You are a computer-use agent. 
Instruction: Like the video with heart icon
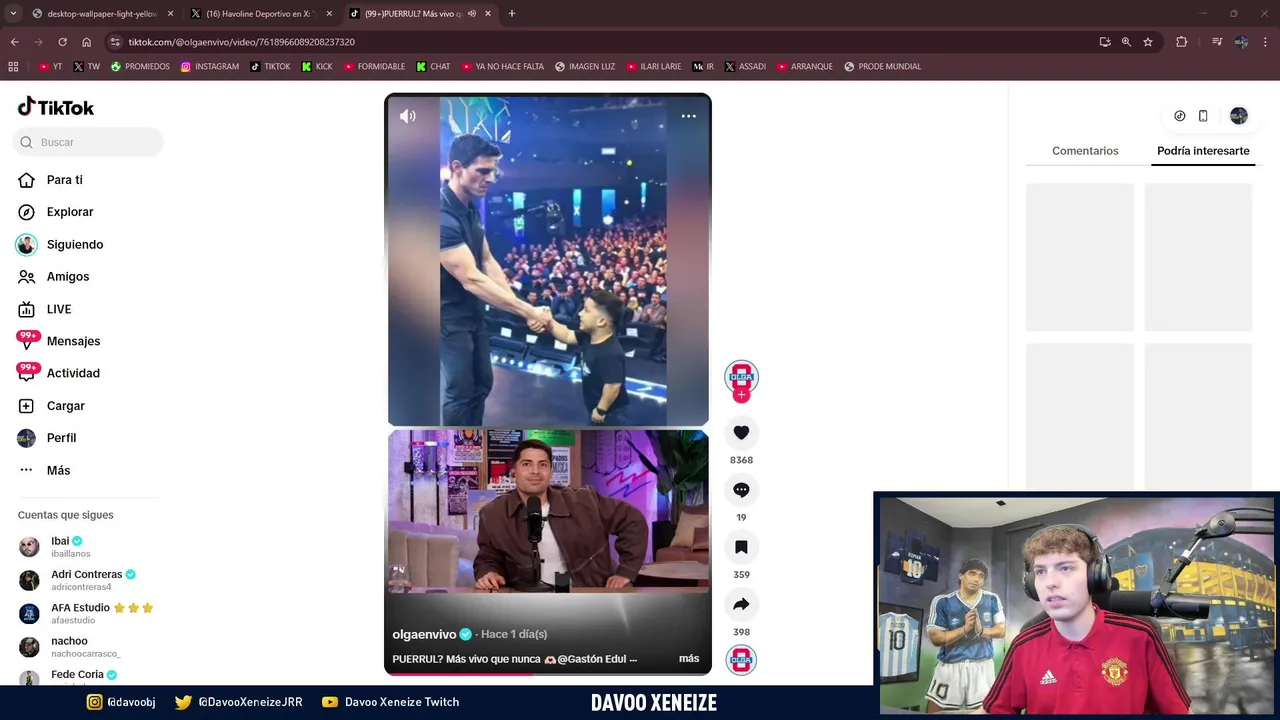point(741,433)
